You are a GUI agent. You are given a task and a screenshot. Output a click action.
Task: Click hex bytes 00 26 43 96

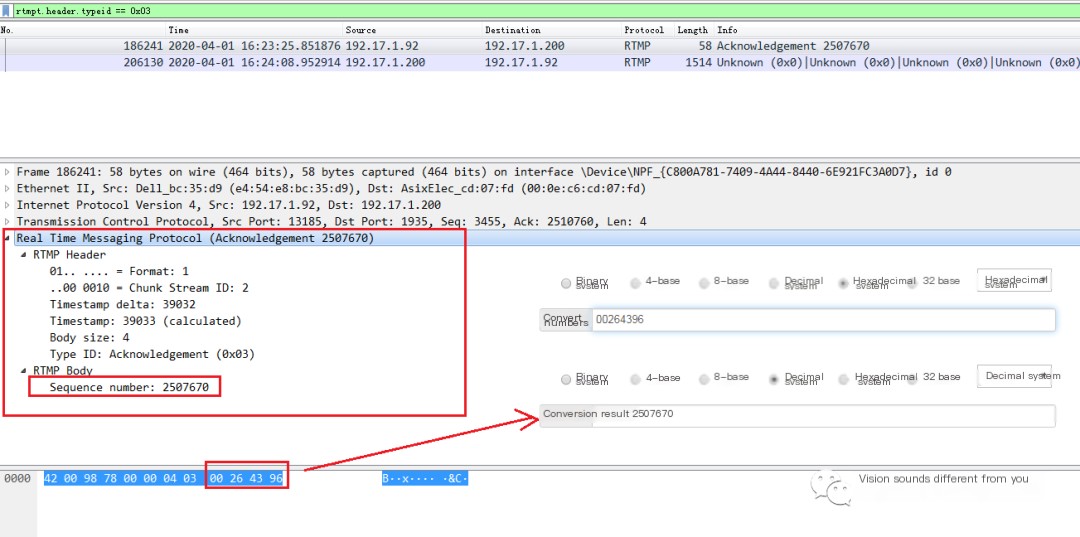[246, 478]
